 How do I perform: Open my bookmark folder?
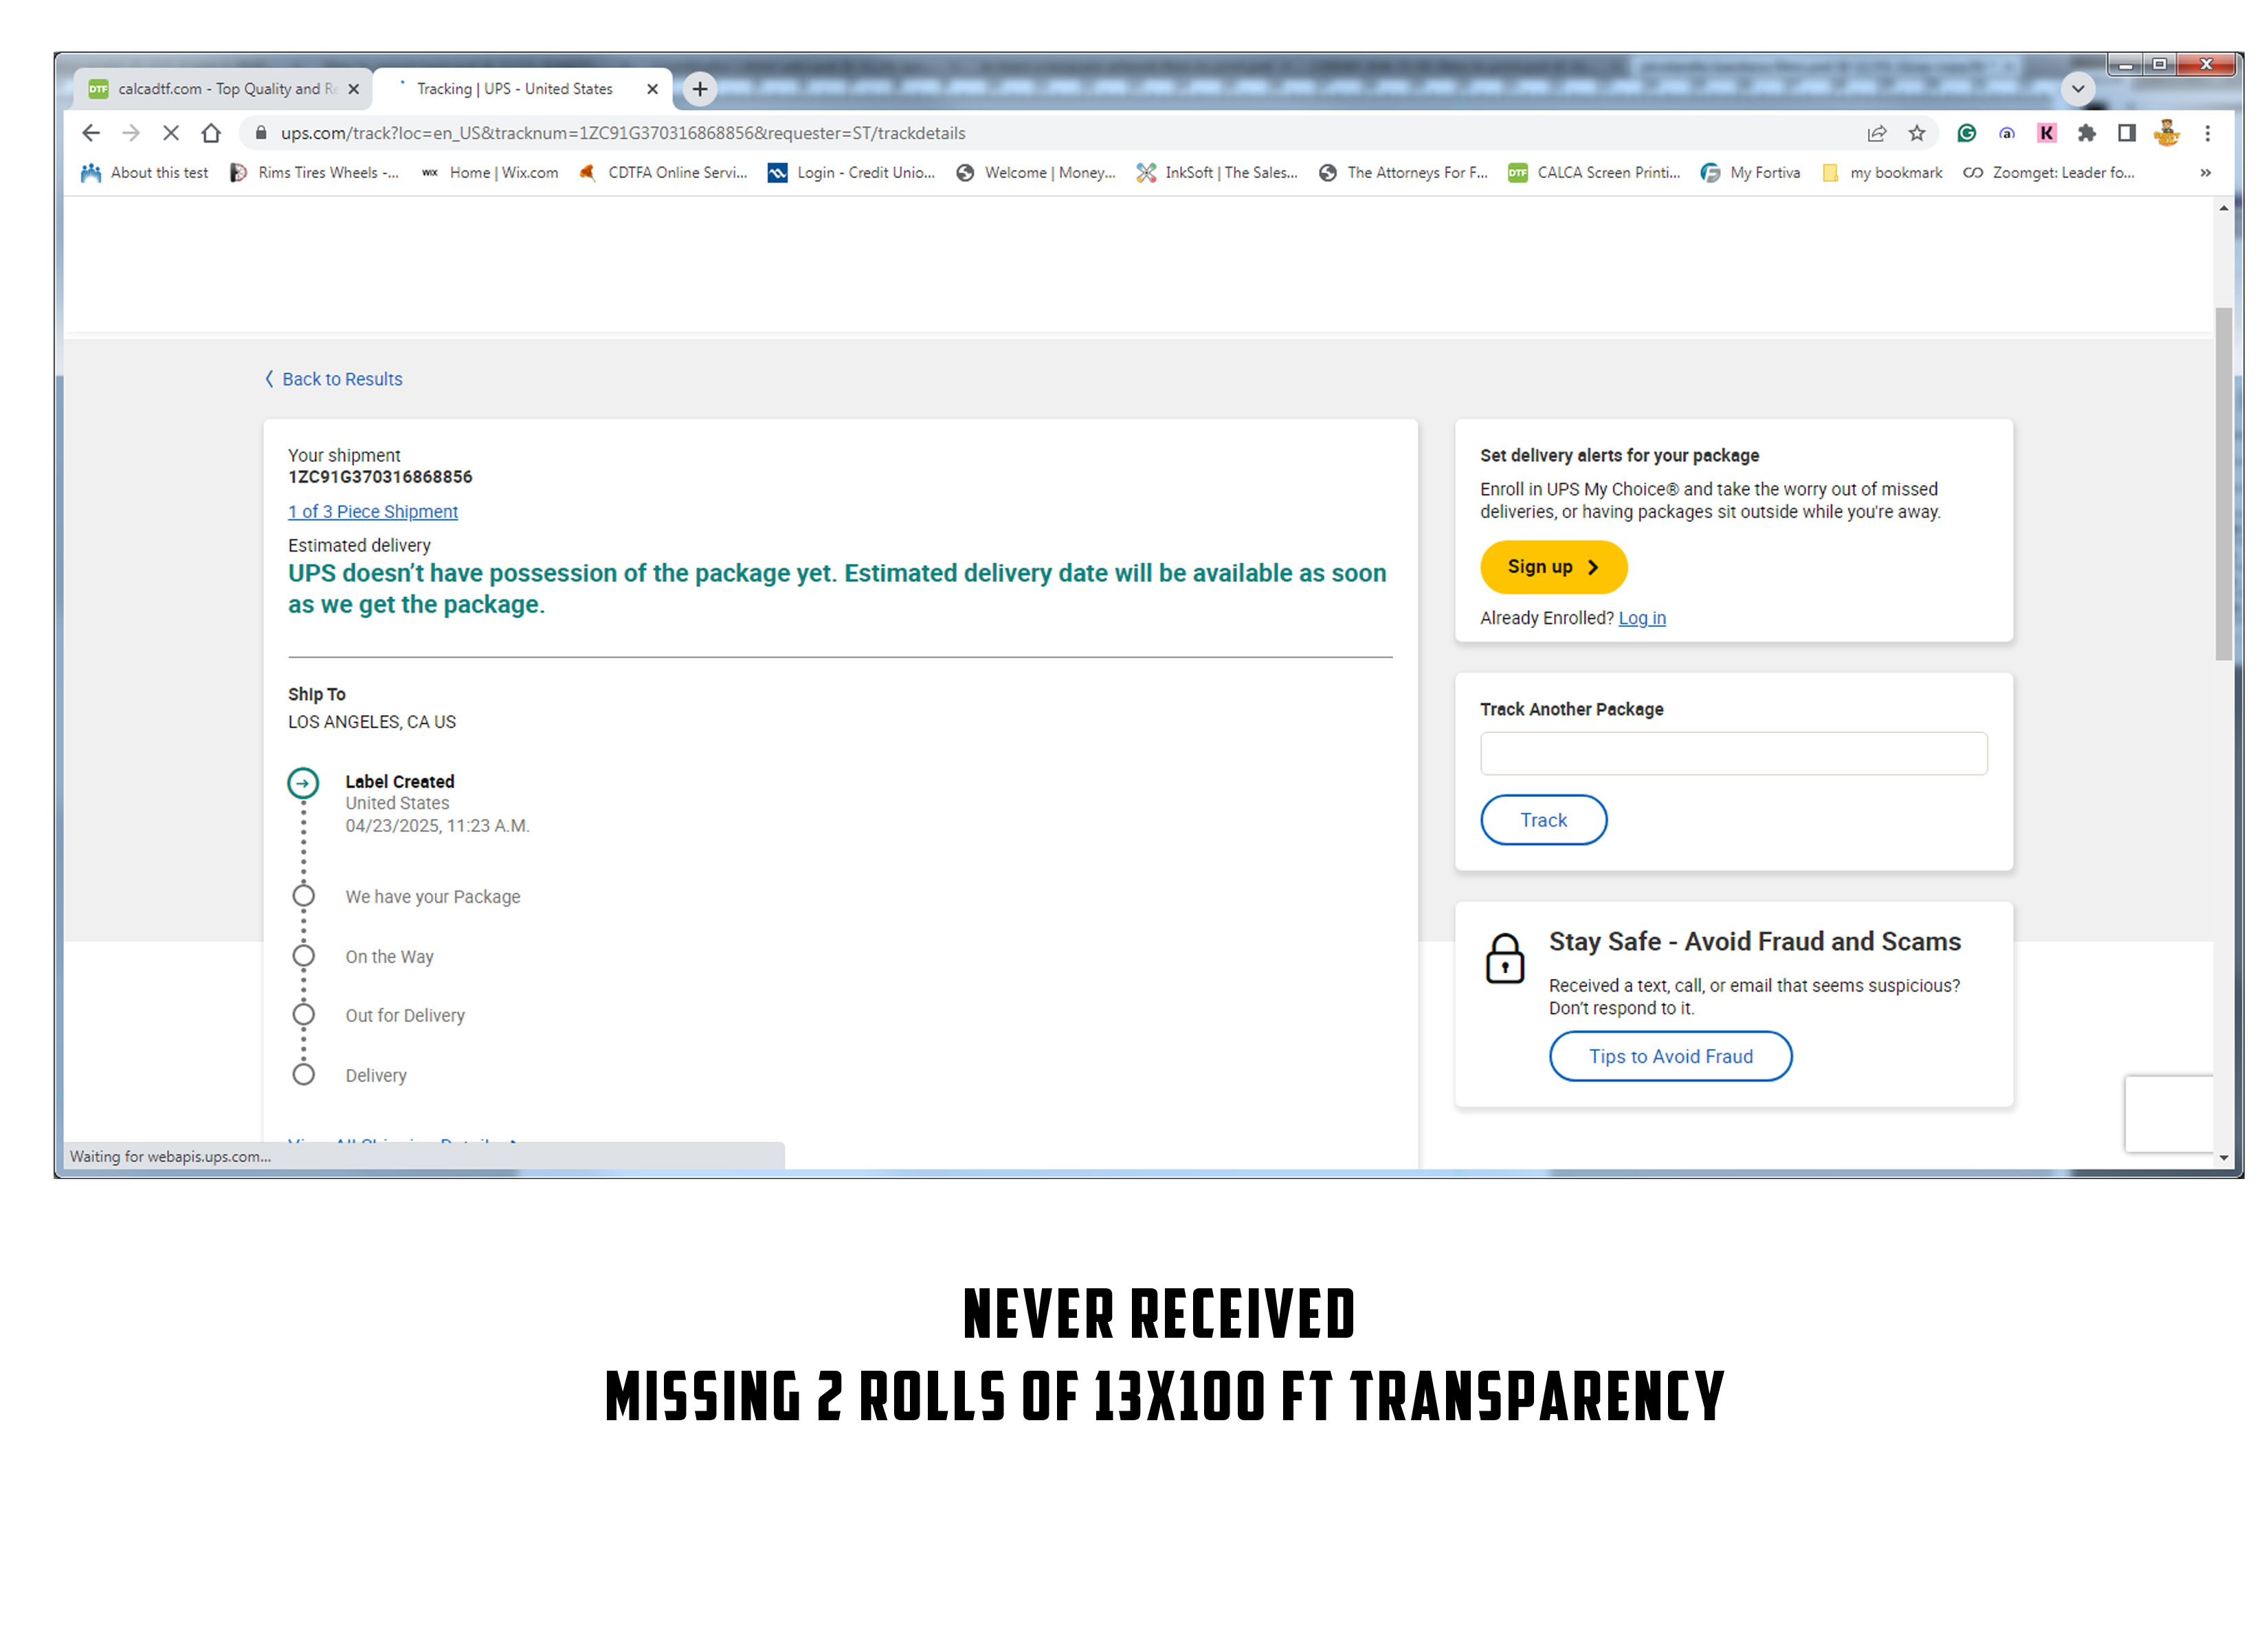click(1882, 173)
